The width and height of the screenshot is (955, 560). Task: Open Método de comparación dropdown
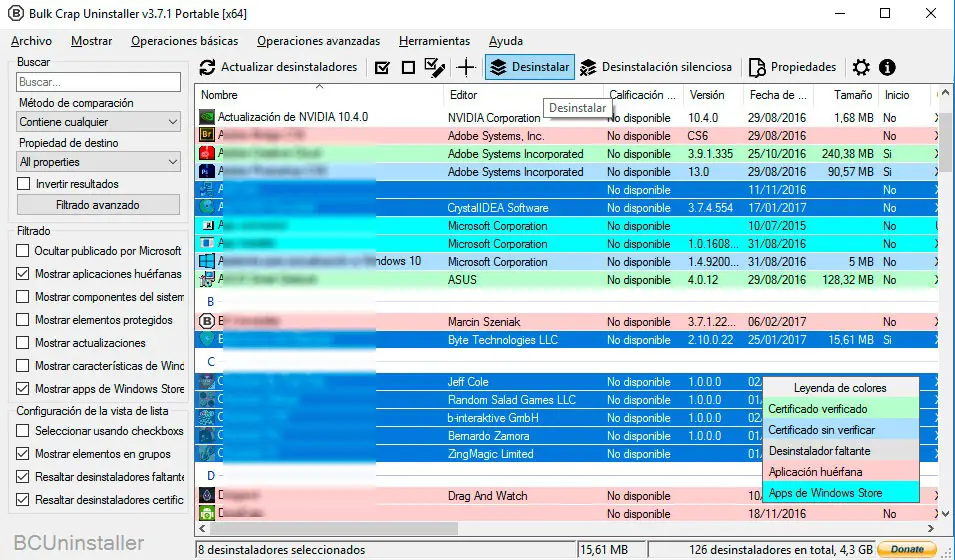pos(99,122)
